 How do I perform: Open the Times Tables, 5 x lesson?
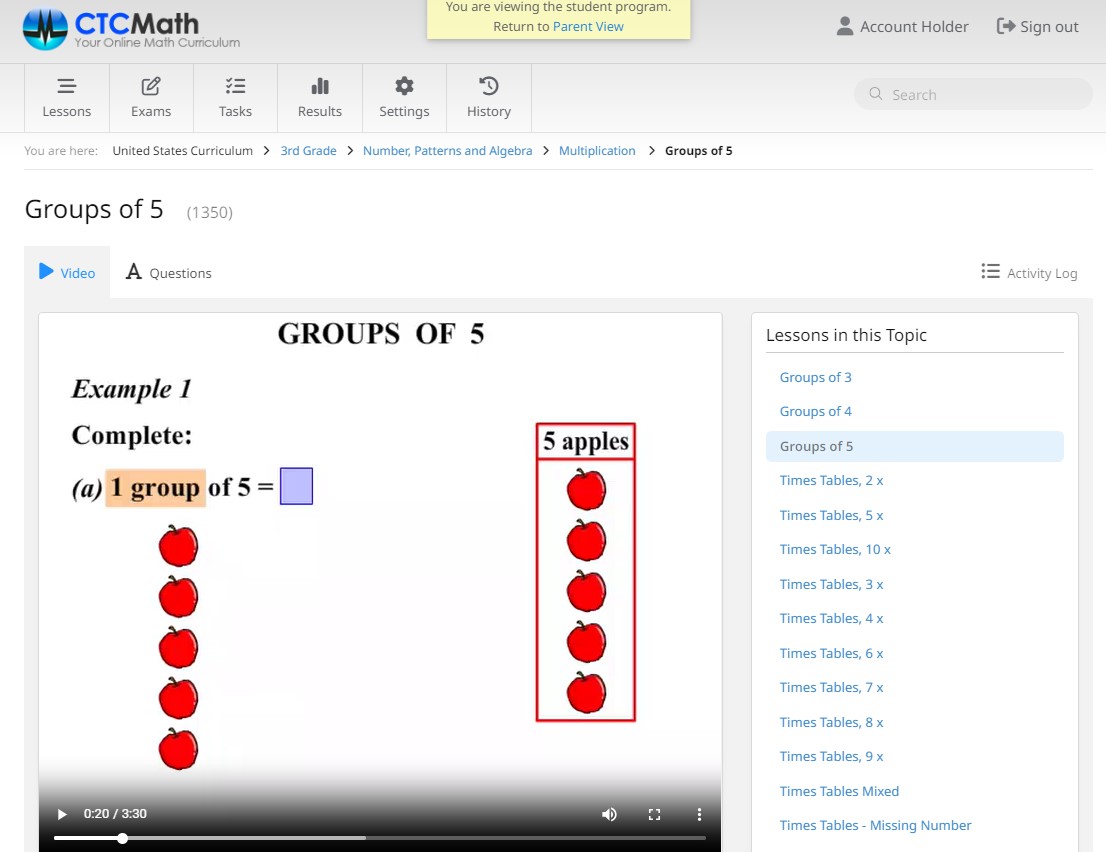tap(831, 515)
